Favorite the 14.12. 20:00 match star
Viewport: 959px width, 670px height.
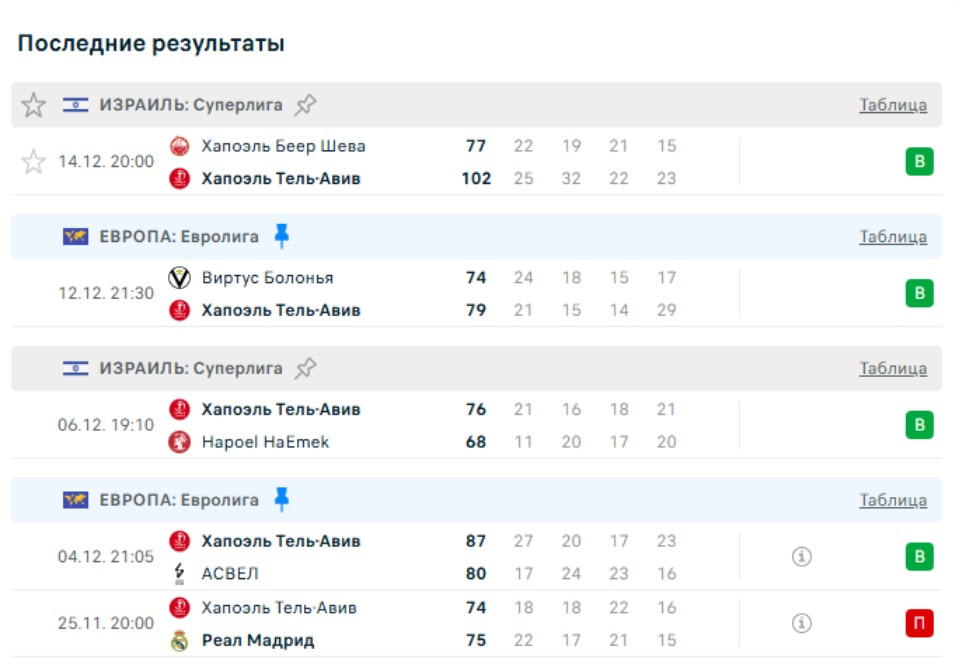34,162
